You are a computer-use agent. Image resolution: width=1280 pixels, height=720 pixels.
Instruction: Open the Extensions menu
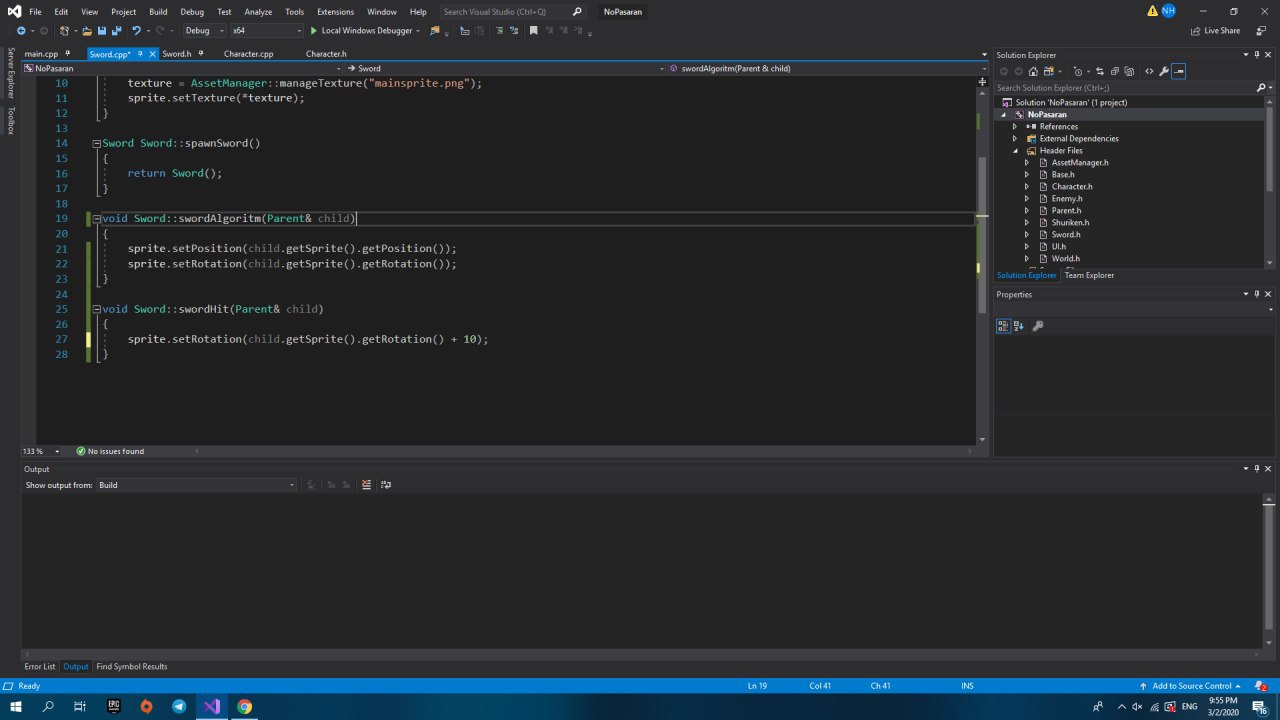(x=335, y=12)
